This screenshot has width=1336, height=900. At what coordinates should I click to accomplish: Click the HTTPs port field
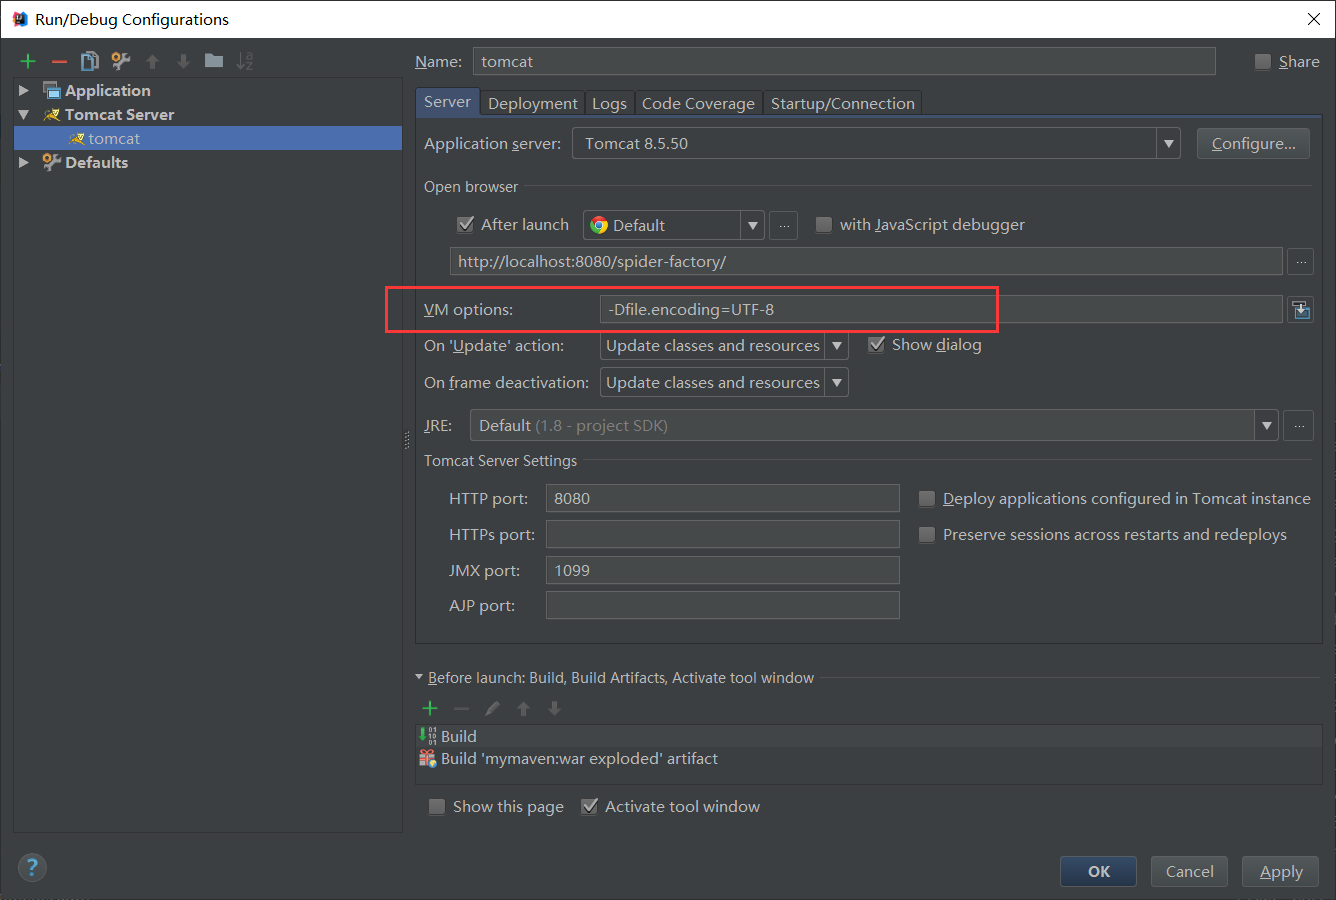click(x=723, y=534)
